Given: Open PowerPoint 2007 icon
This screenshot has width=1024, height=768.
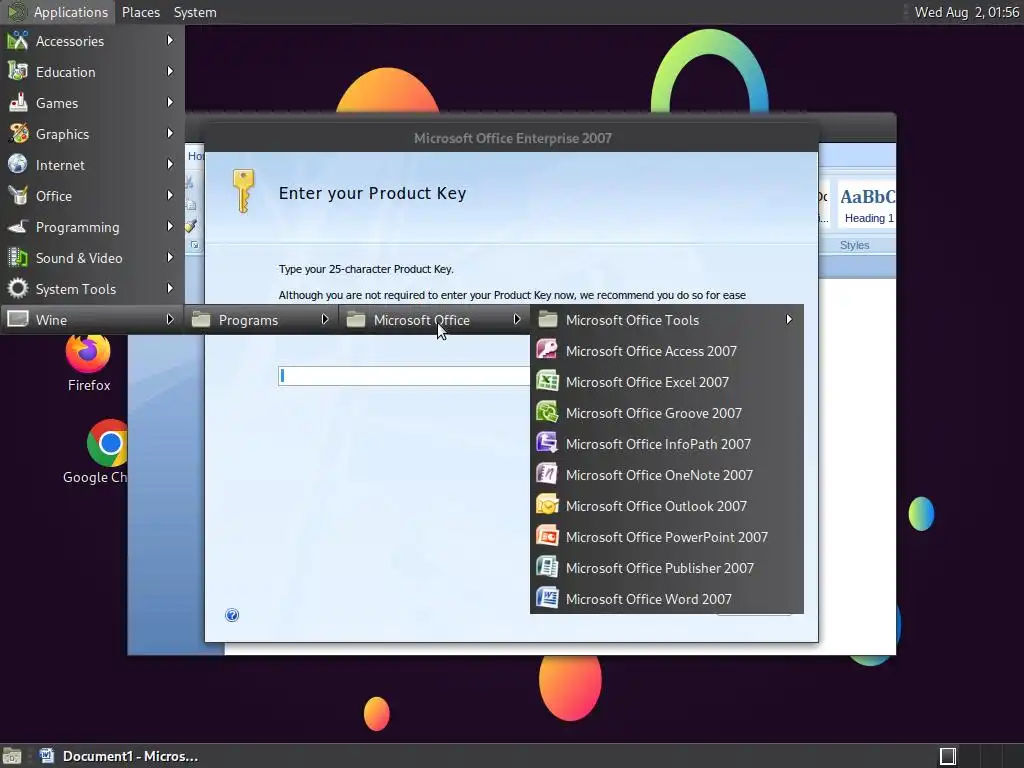Looking at the screenshot, I should tap(547, 537).
